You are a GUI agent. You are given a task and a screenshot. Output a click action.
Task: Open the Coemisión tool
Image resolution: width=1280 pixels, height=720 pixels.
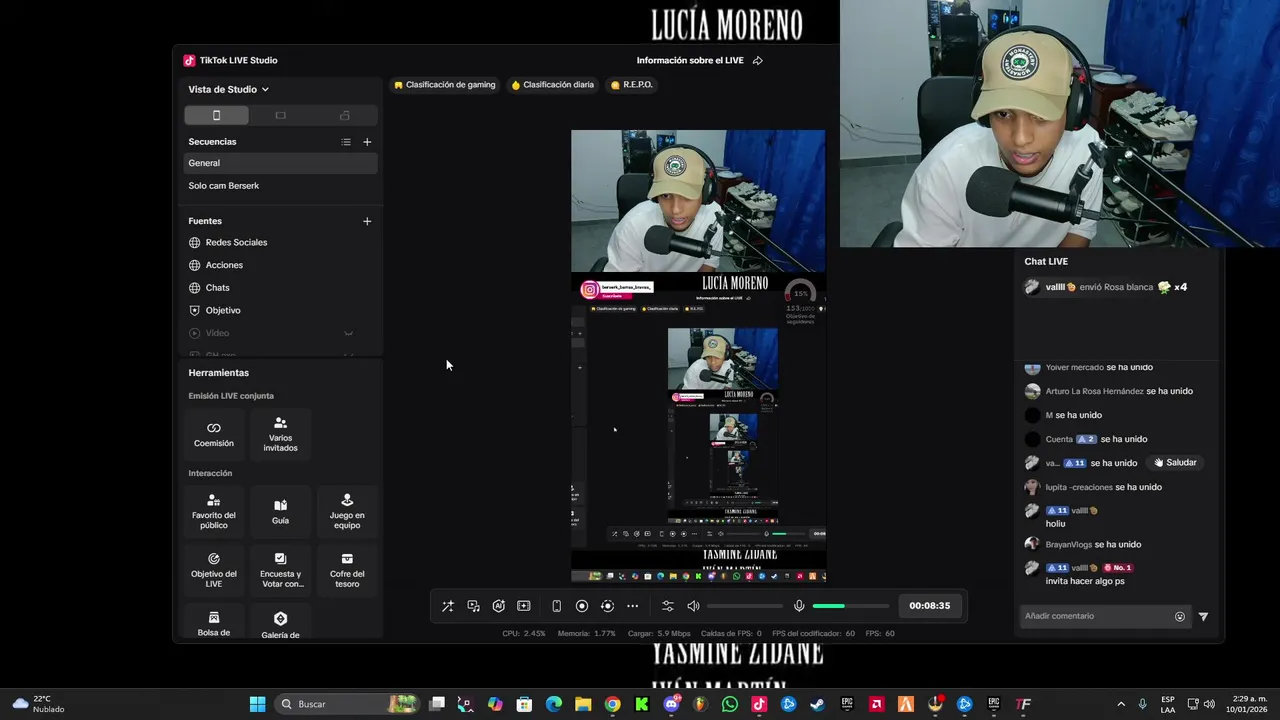(214, 435)
